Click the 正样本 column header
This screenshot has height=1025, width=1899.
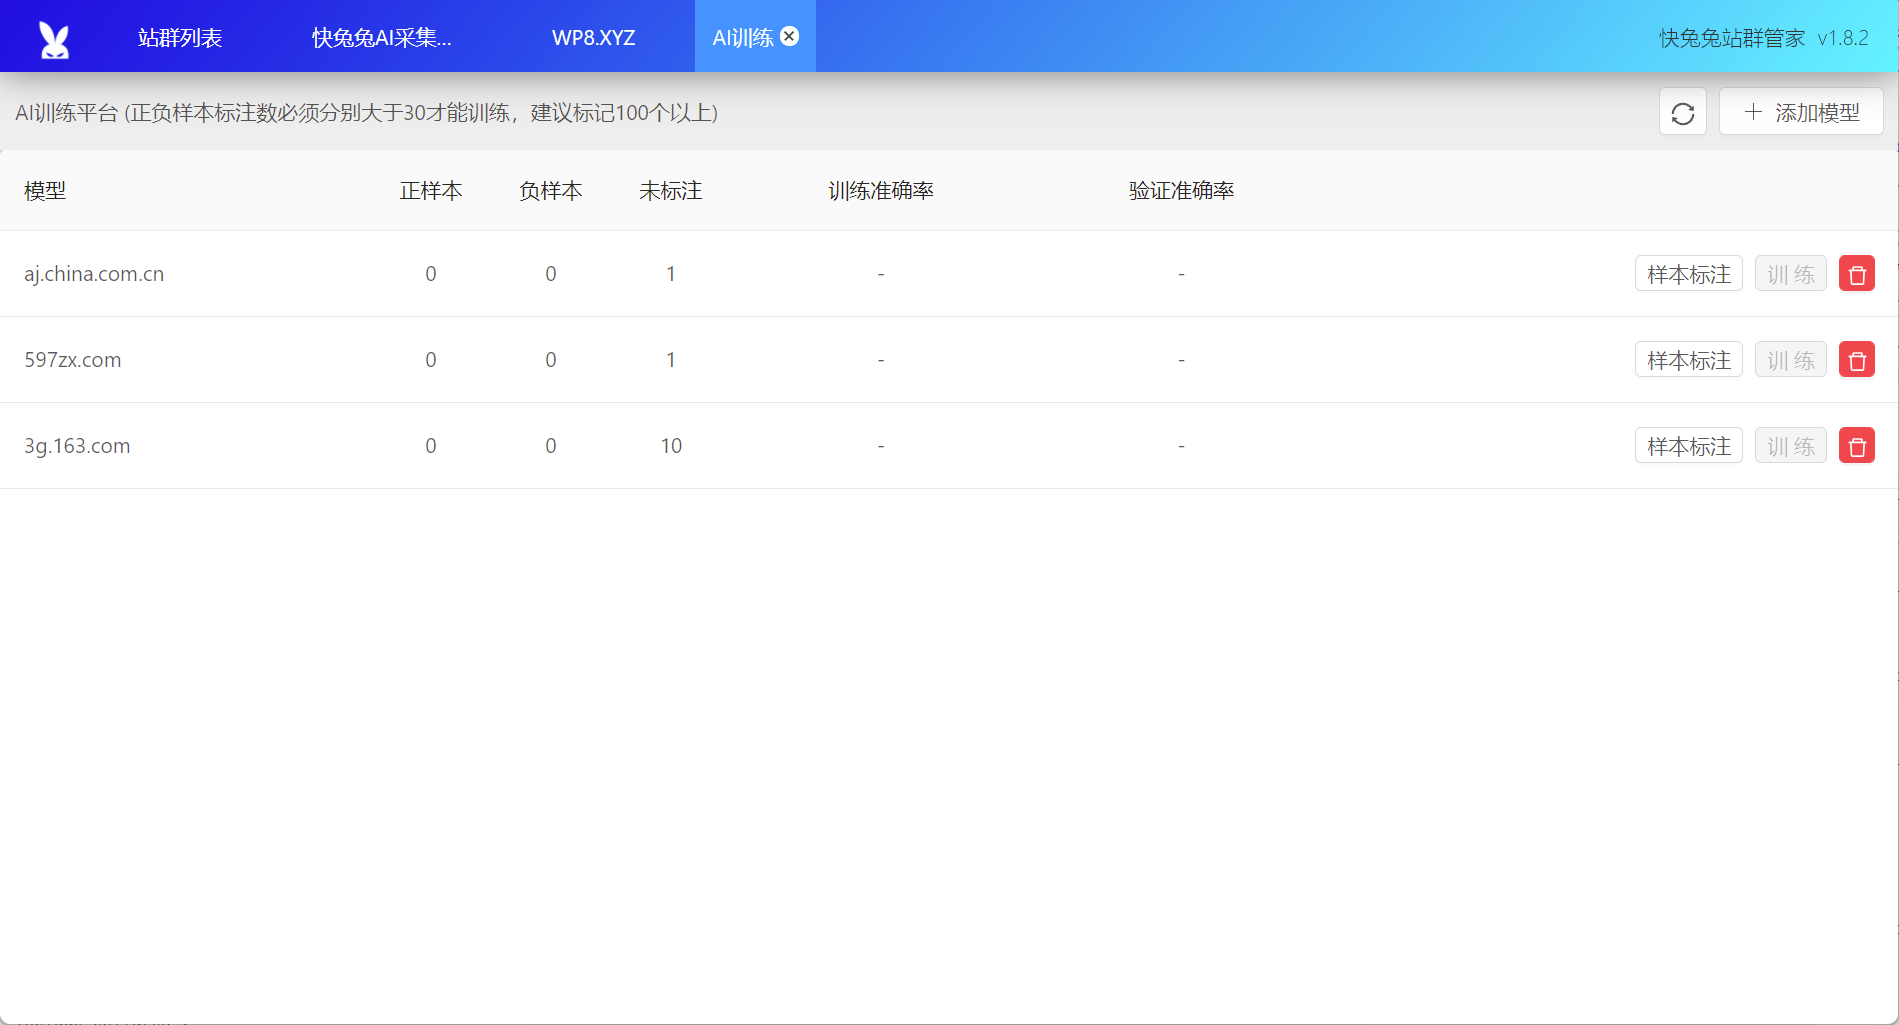click(431, 191)
